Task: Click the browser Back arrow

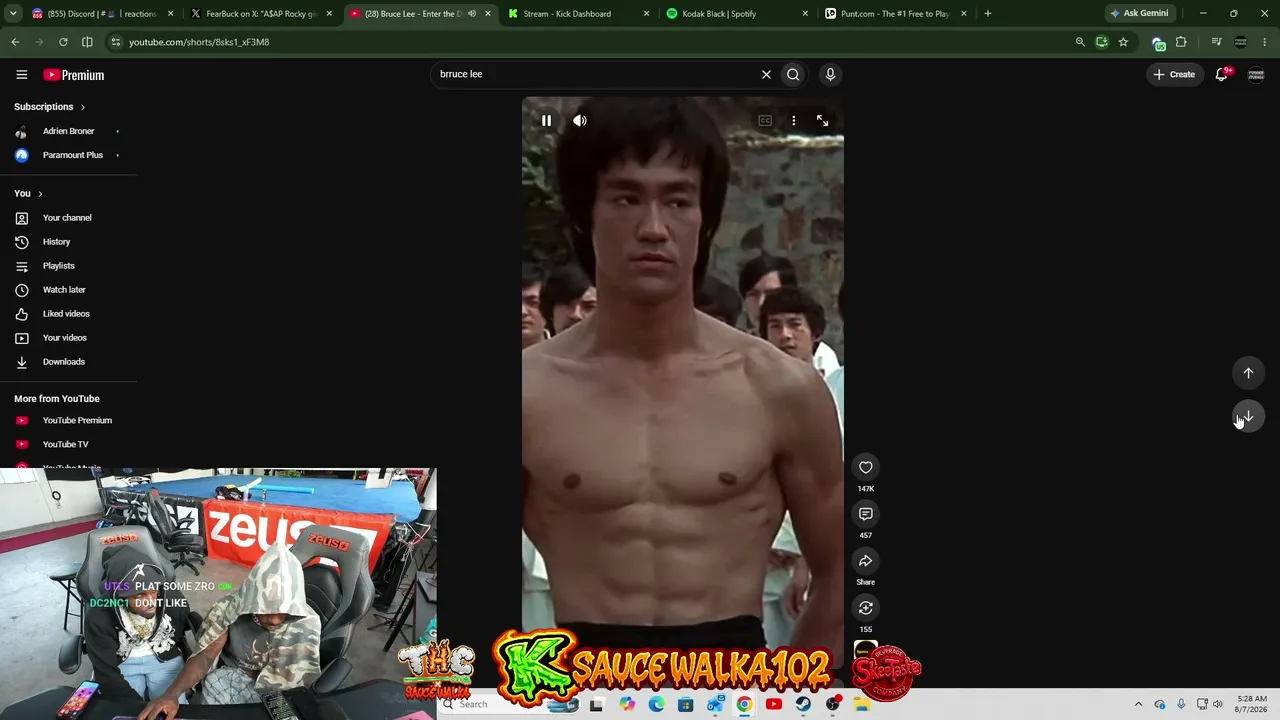Action: [15, 42]
